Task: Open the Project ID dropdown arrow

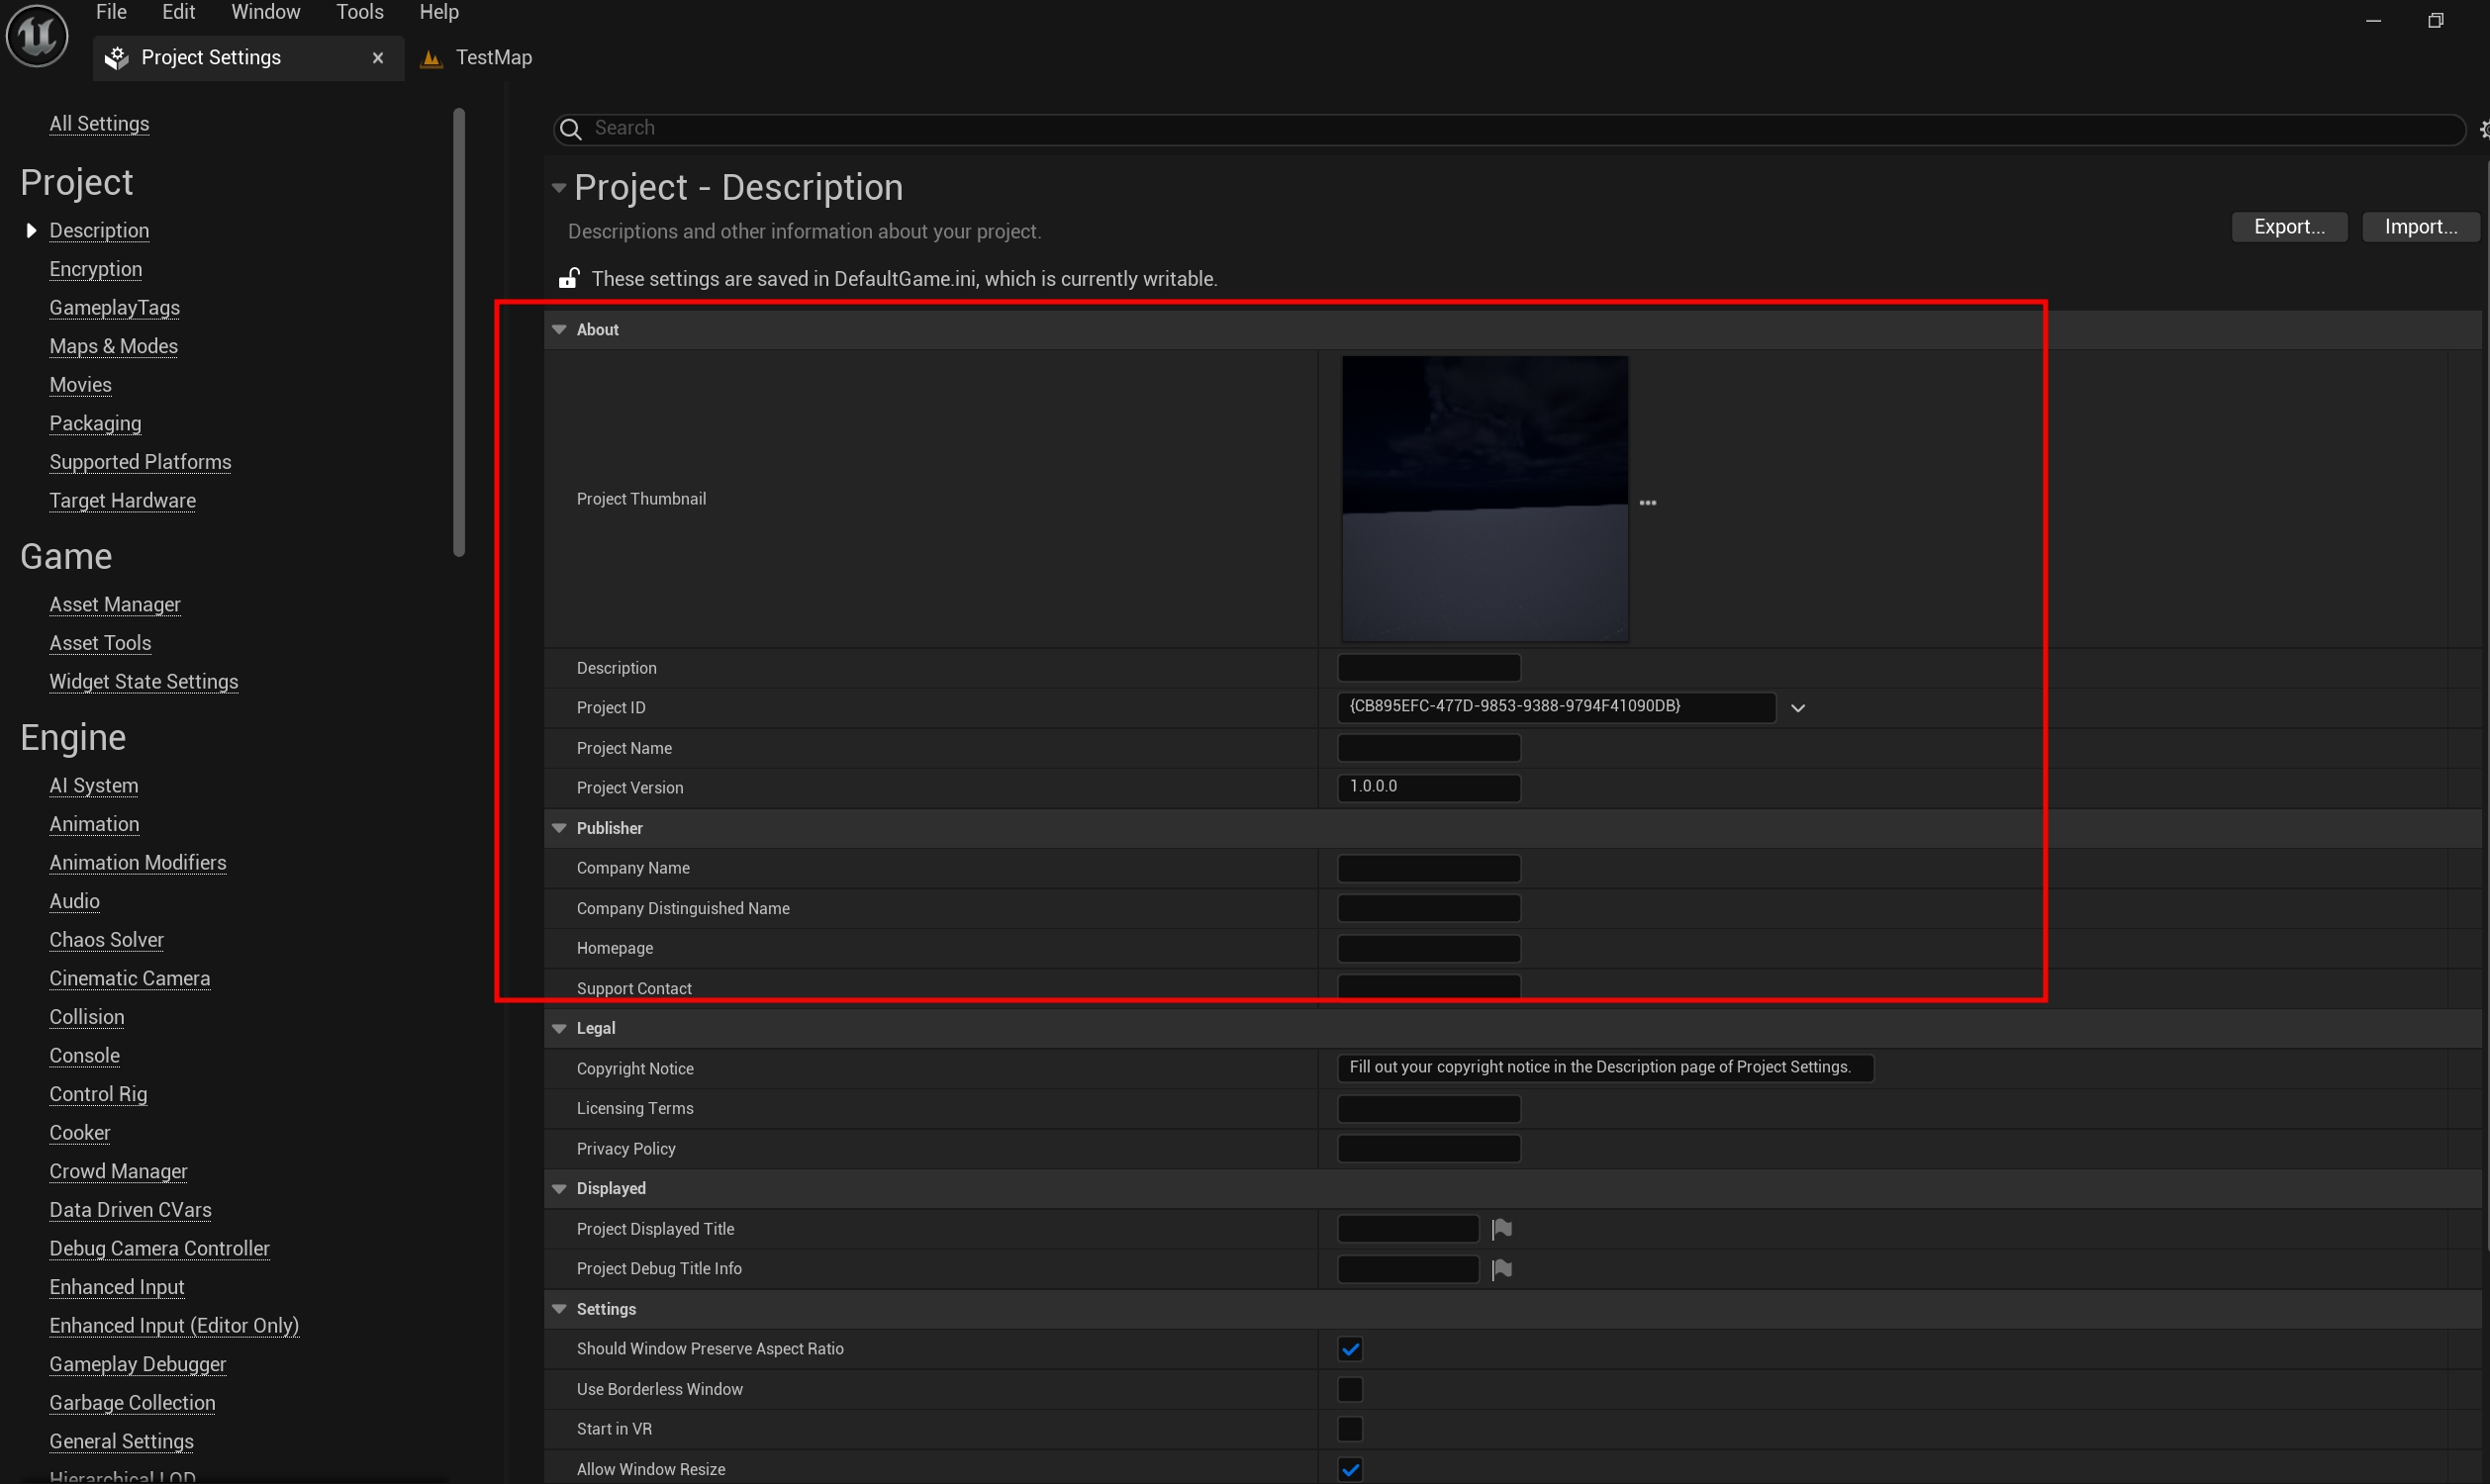Action: 1798,708
